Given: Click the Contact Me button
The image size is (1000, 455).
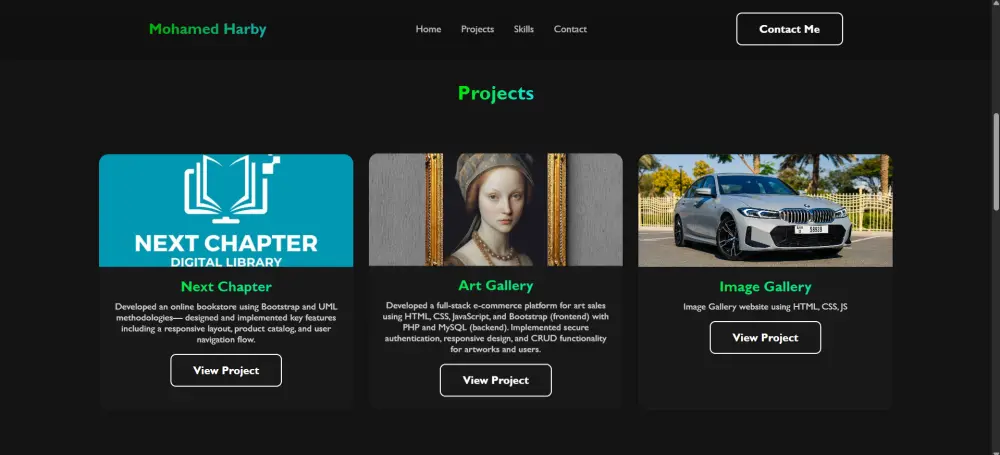Looking at the screenshot, I should click(790, 29).
